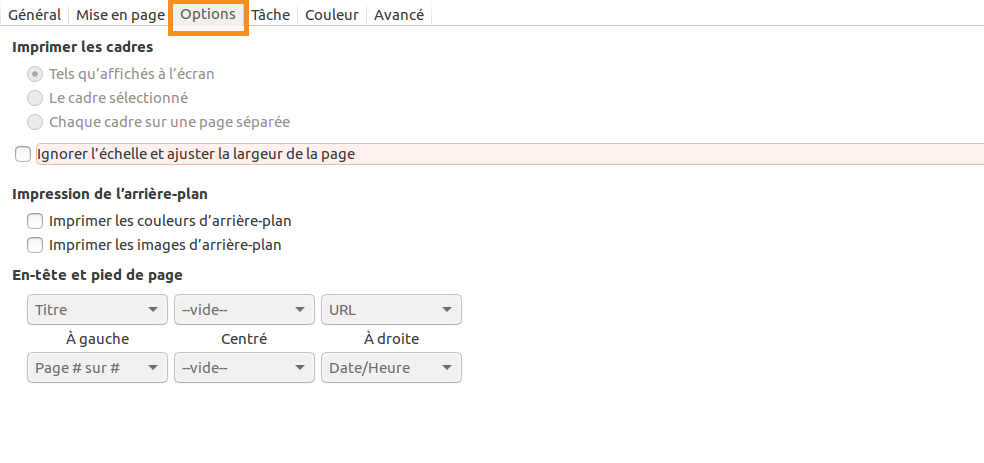Image resolution: width=984 pixels, height=463 pixels.
Task: Switch to the Avancé tab
Action: (398, 15)
